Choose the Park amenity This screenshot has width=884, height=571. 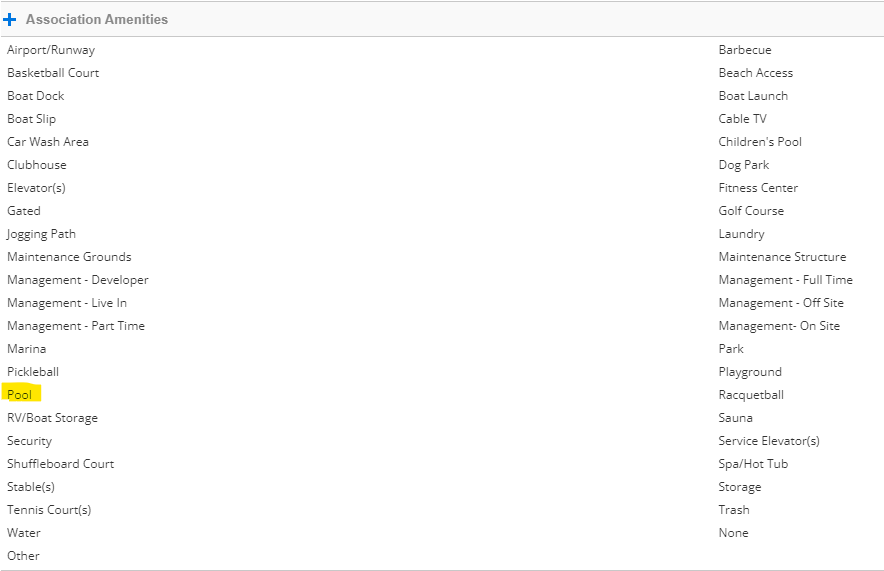coord(731,349)
